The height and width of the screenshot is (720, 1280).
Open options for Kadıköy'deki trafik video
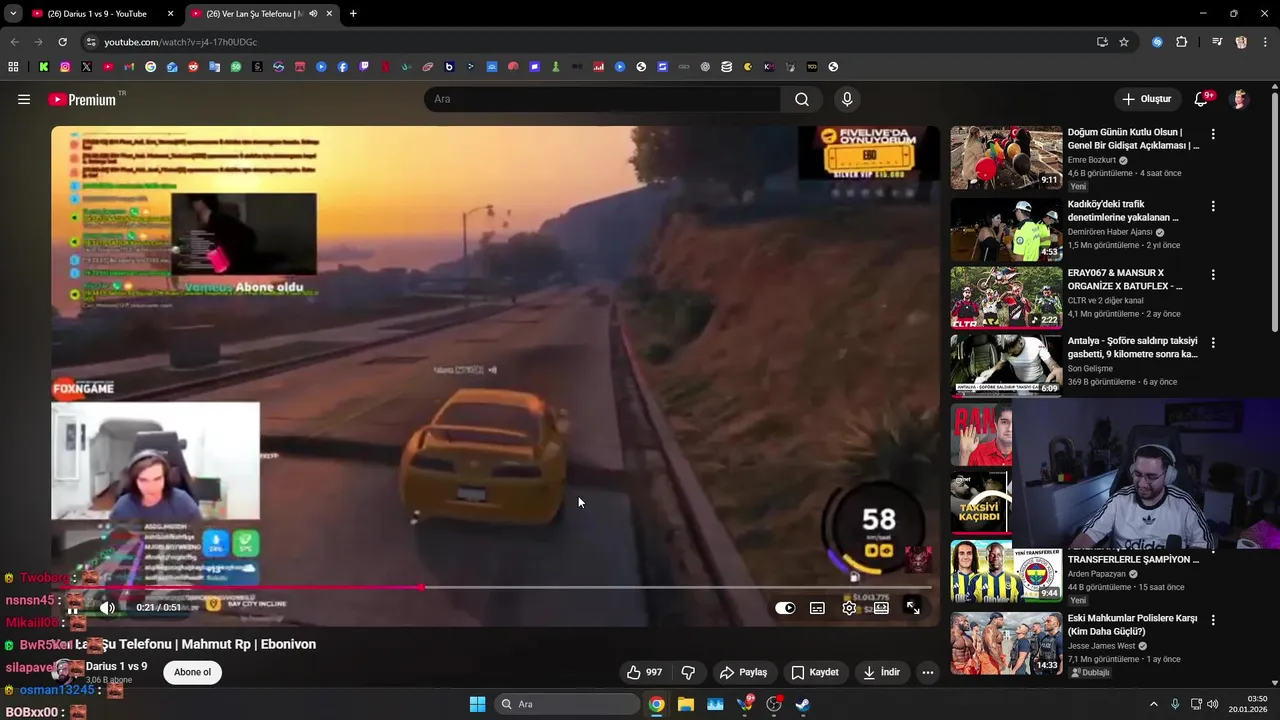[1213, 206]
